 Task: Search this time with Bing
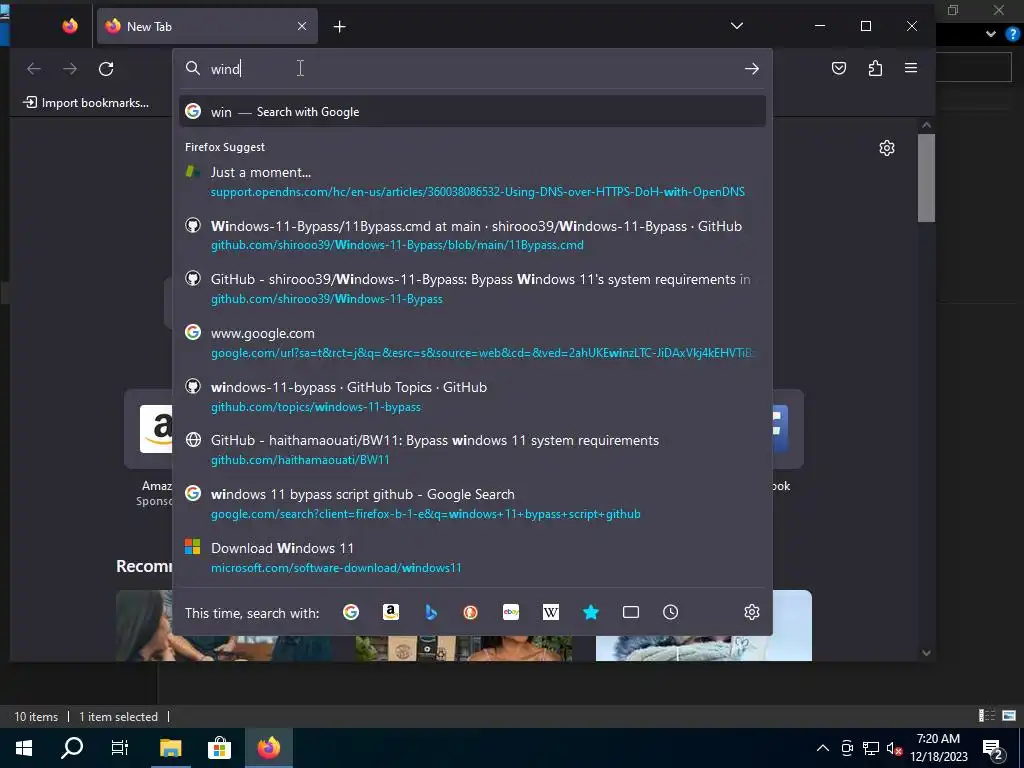pyautogui.click(x=431, y=612)
